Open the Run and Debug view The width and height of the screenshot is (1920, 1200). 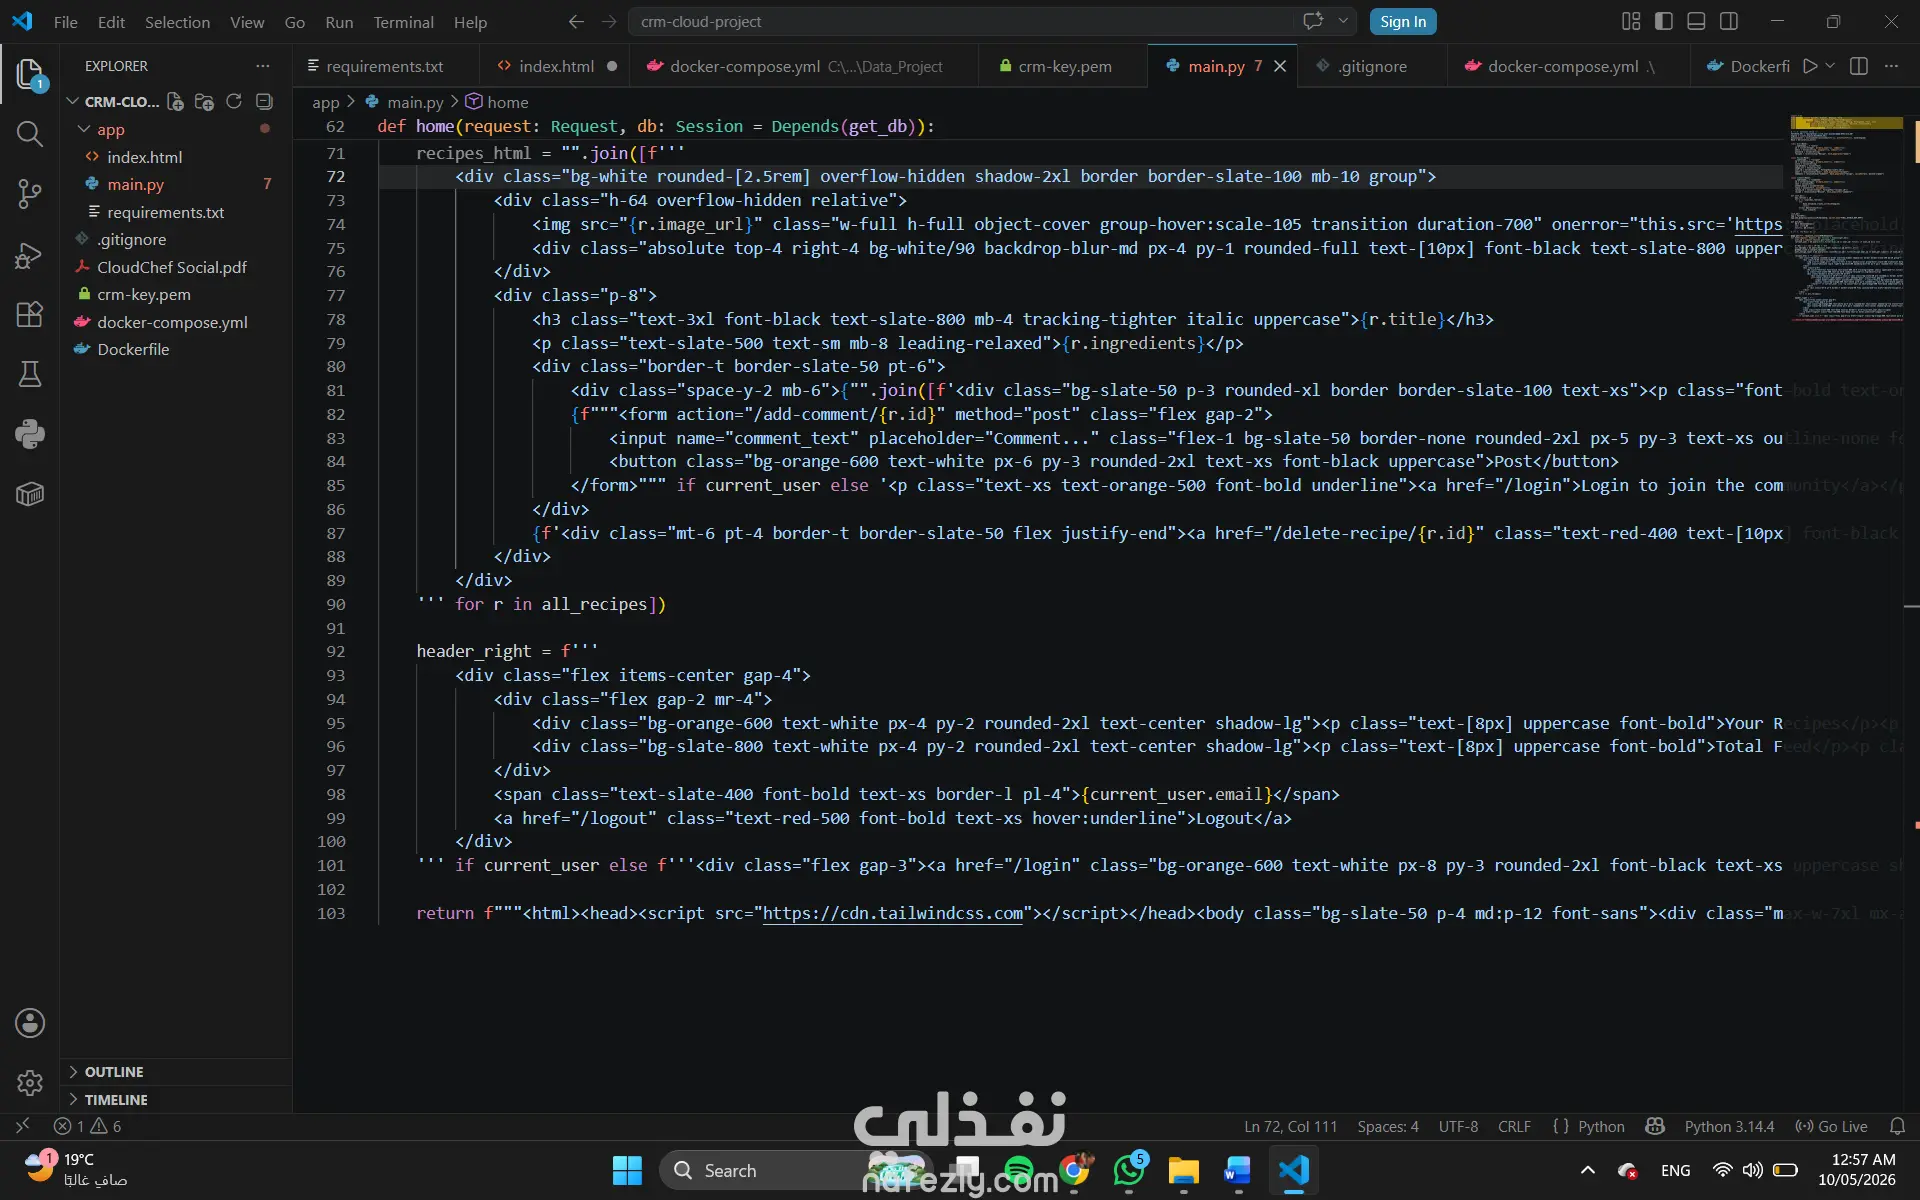(30, 255)
